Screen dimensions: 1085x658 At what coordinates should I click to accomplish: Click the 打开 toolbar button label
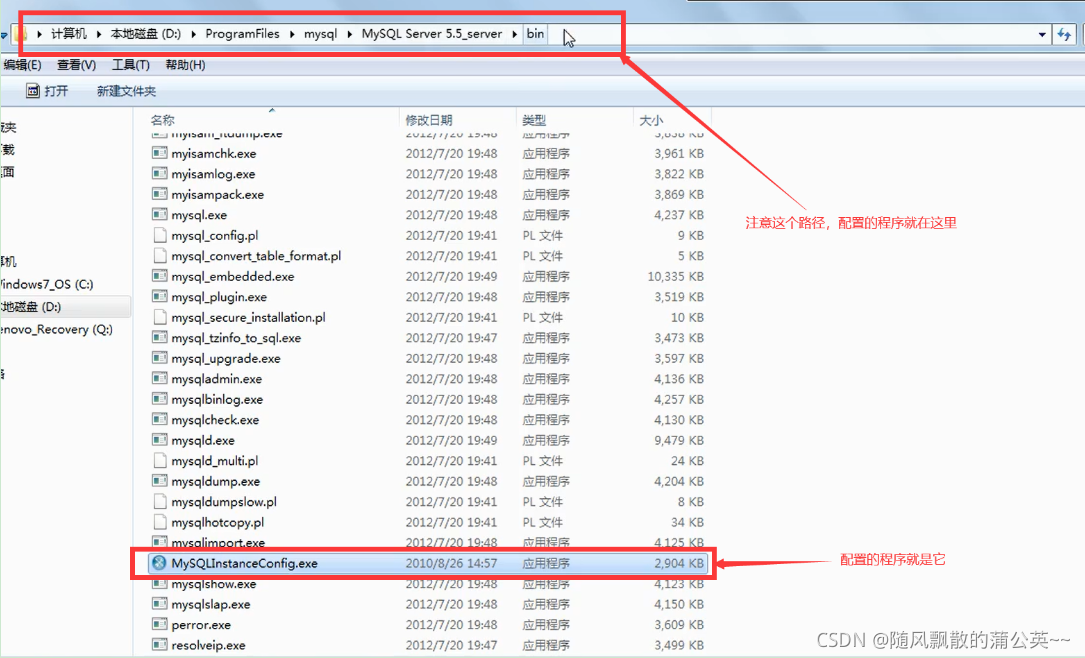click(x=56, y=91)
